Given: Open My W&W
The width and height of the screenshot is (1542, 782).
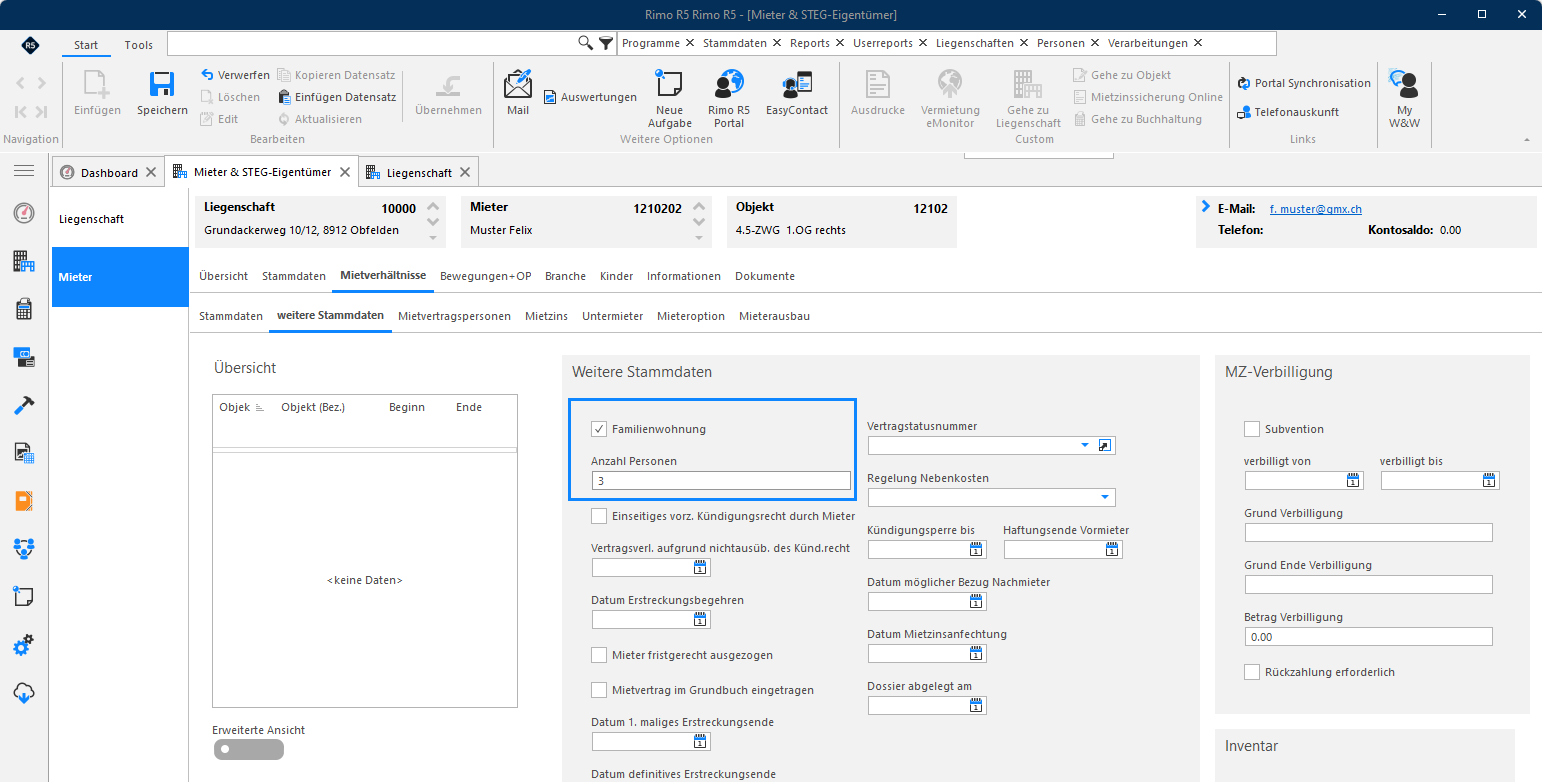Looking at the screenshot, I should tap(1404, 99).
